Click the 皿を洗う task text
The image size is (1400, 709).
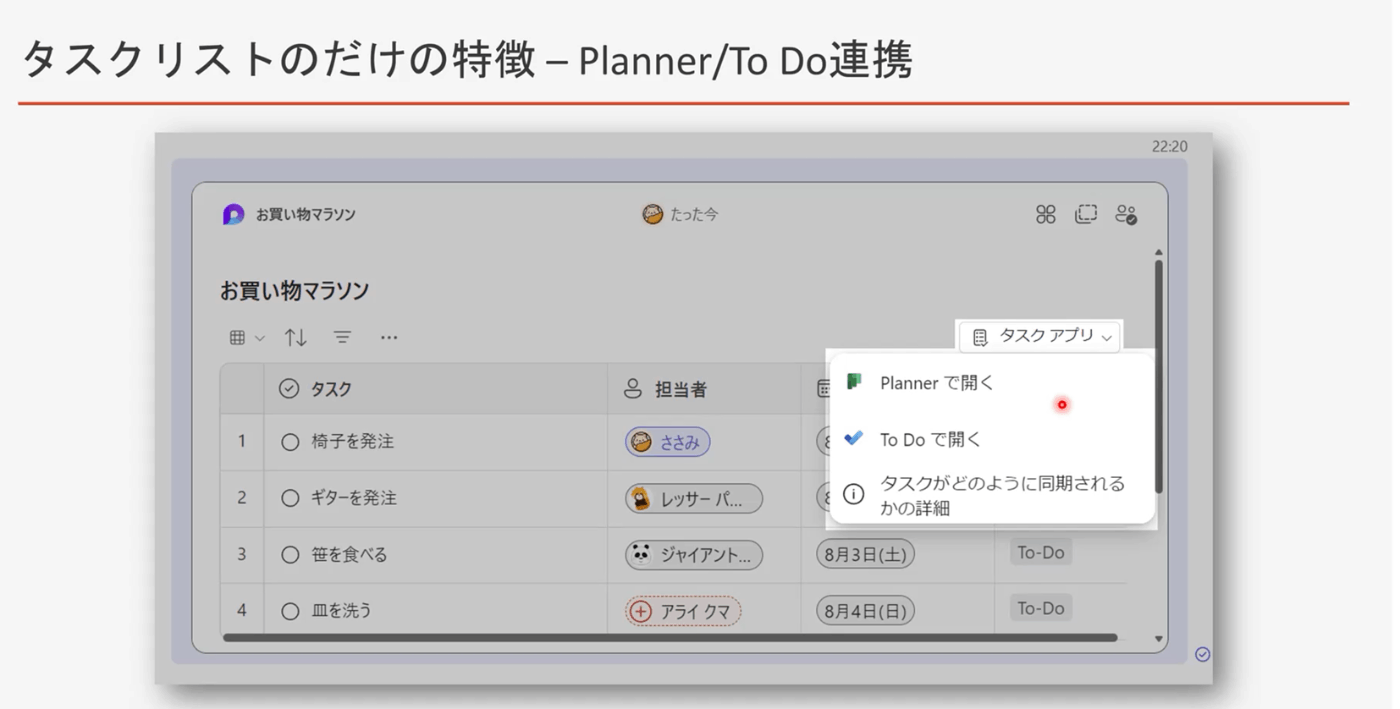point(342,610)
